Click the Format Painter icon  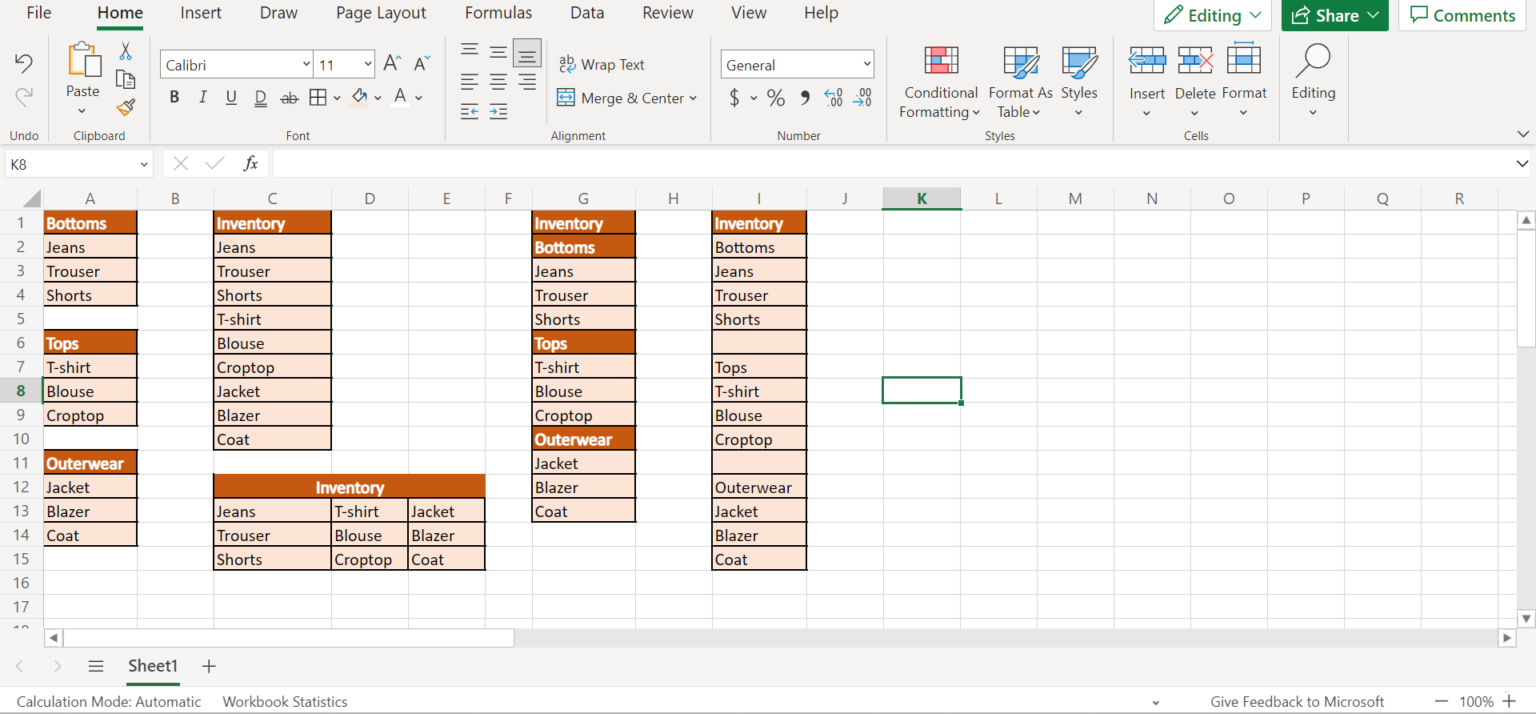click(x=126, y=107)
